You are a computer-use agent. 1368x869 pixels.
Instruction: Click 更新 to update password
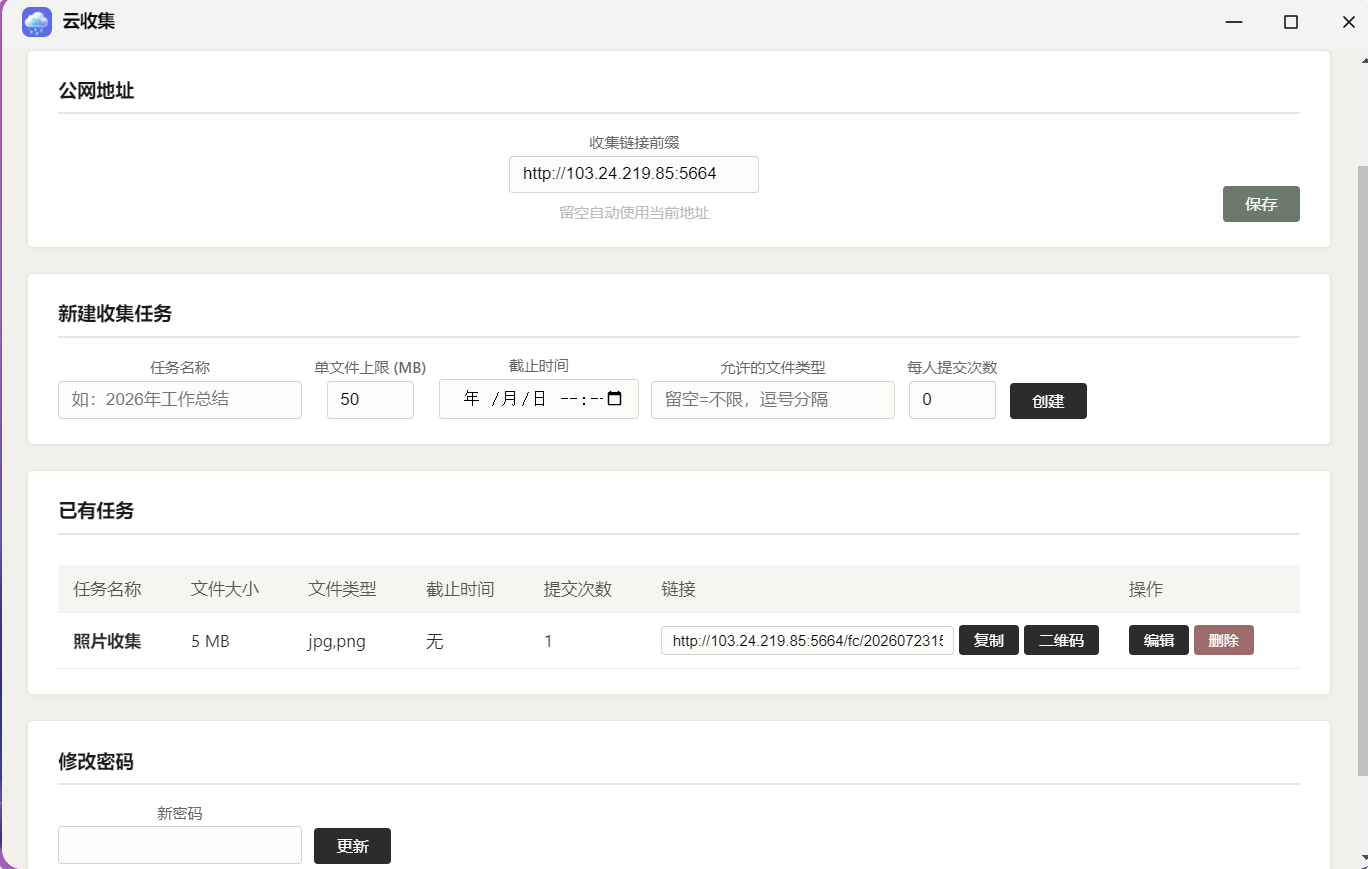coord(352,846)
